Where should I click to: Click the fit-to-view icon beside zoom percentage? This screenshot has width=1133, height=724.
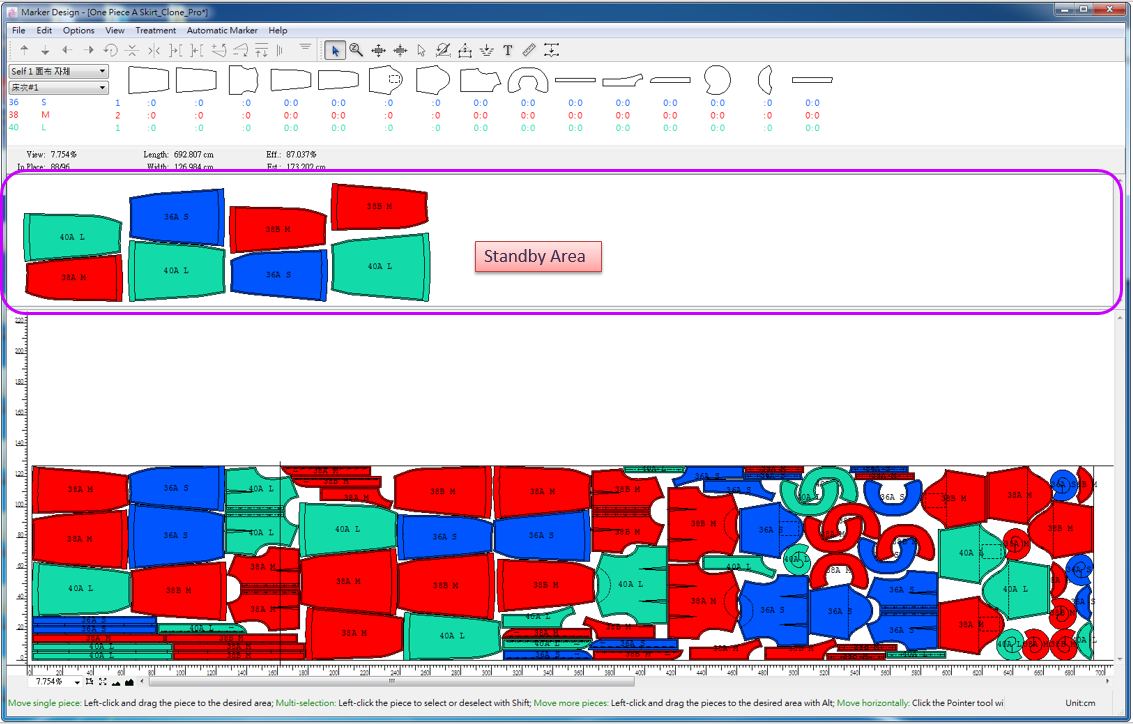coord(103,682)
